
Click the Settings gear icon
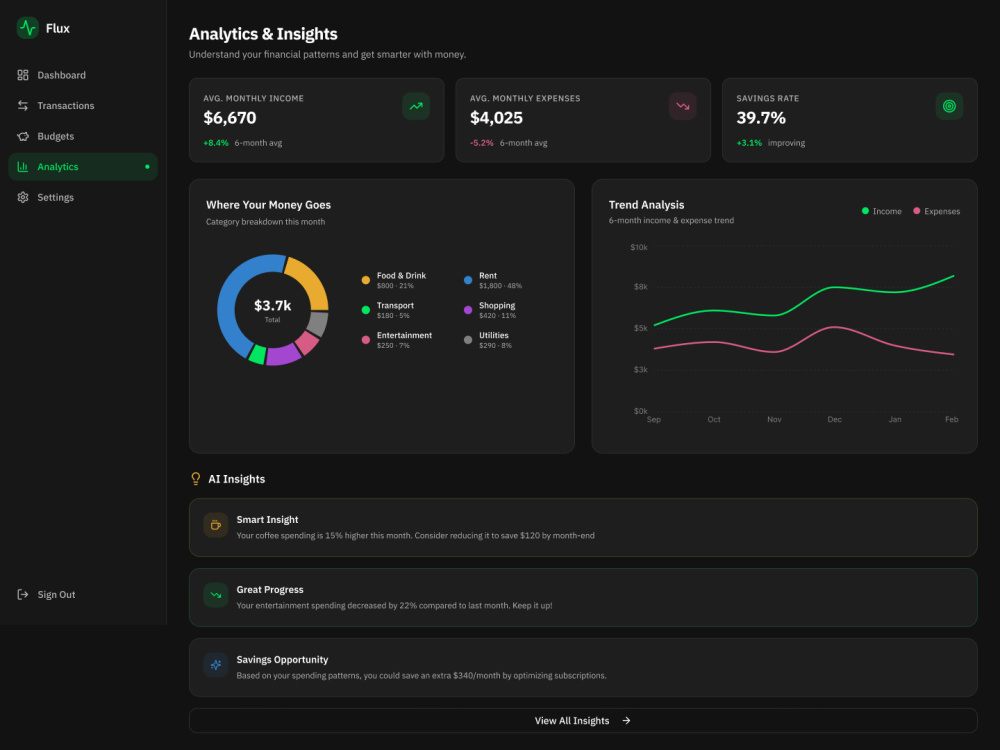(x=23, y=198)
